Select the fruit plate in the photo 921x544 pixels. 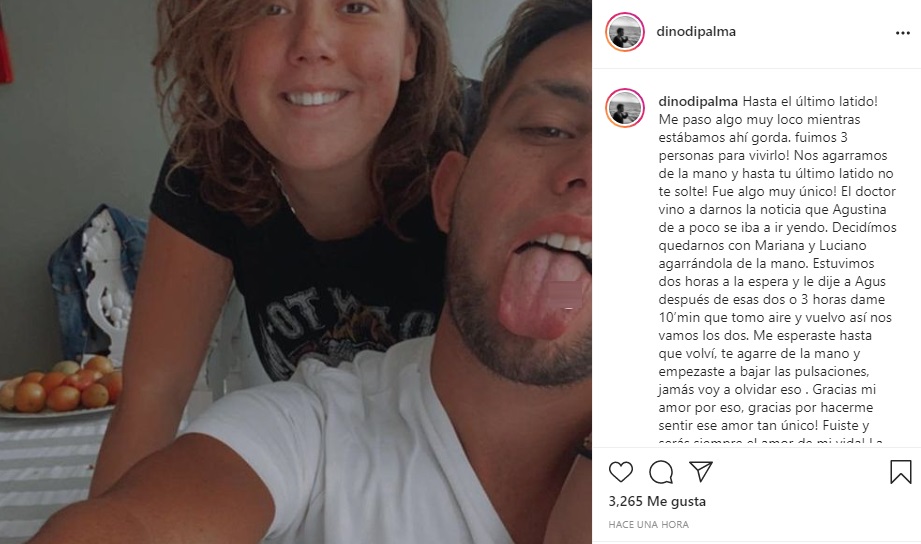pos(60,387)
